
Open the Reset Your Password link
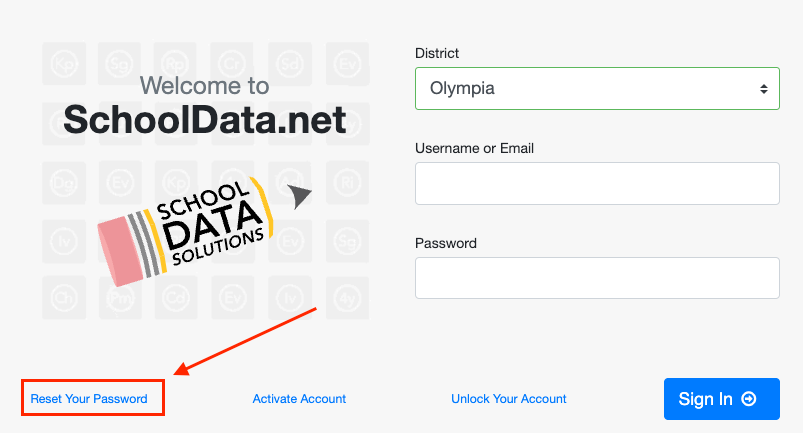[89, 399]
